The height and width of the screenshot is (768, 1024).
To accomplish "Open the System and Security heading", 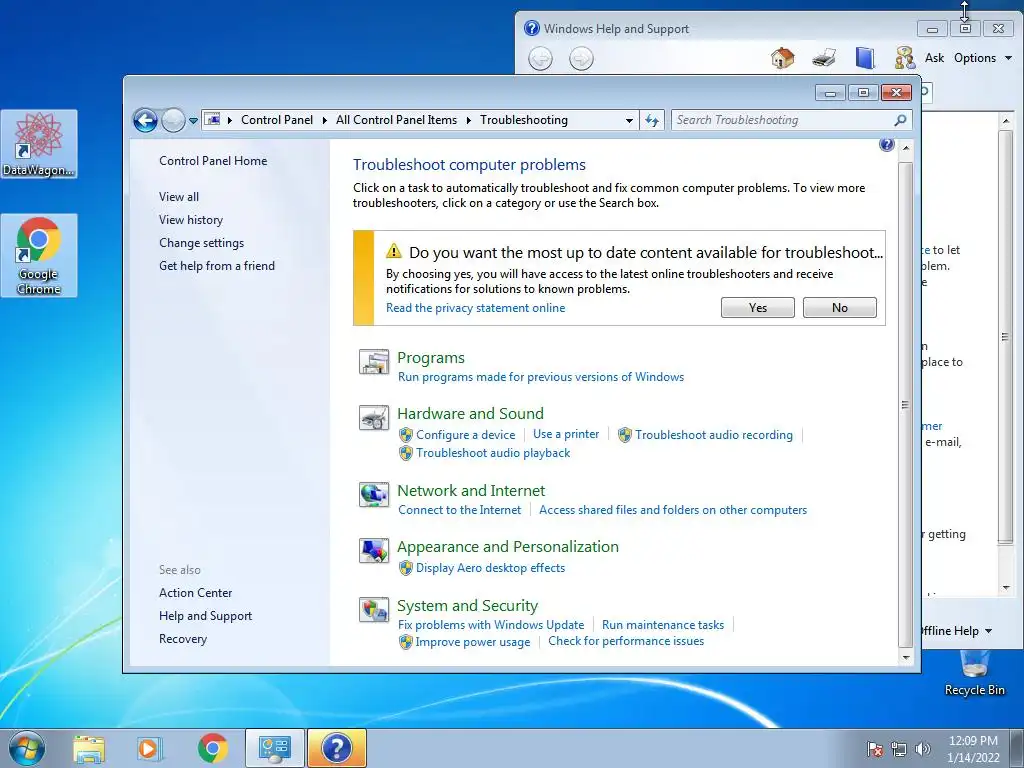I will click(468, 605).
